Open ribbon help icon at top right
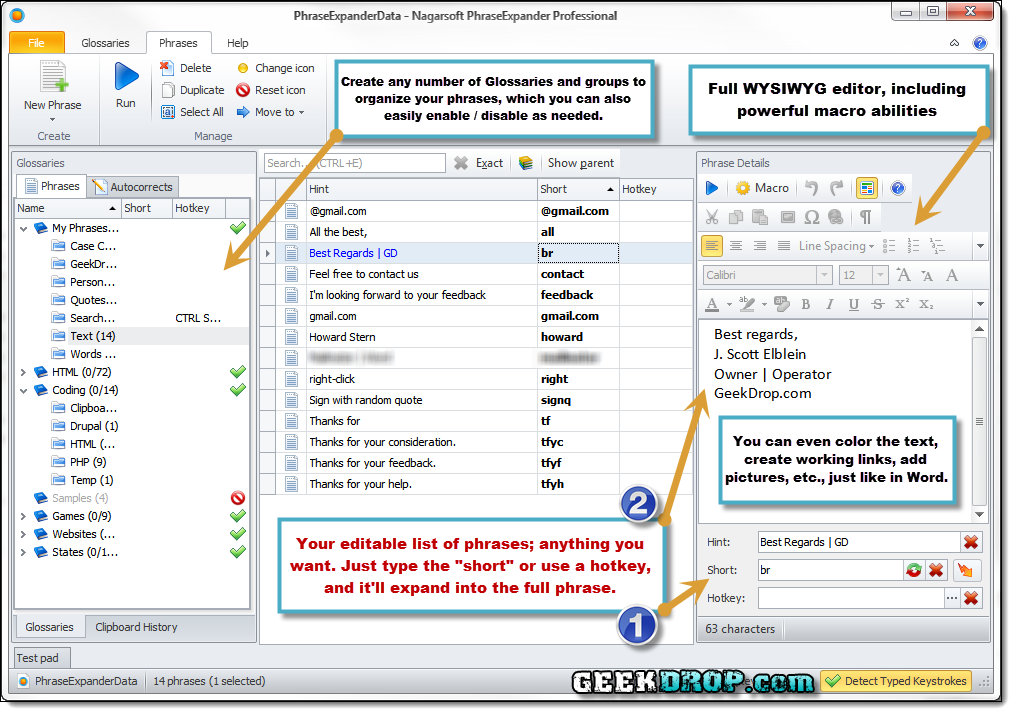The height and width of the screenshot is (714, 1014). pyautogui.click(x=980, y=43)
